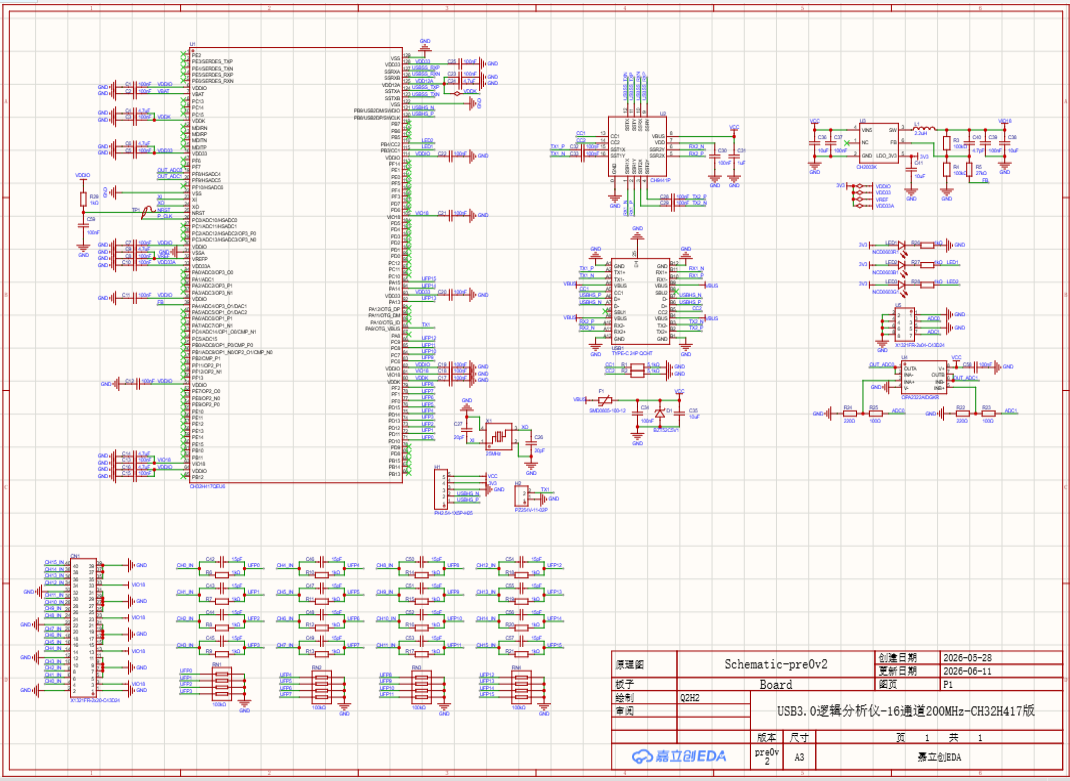Click the CH15_IN net label at CN1

54,563
